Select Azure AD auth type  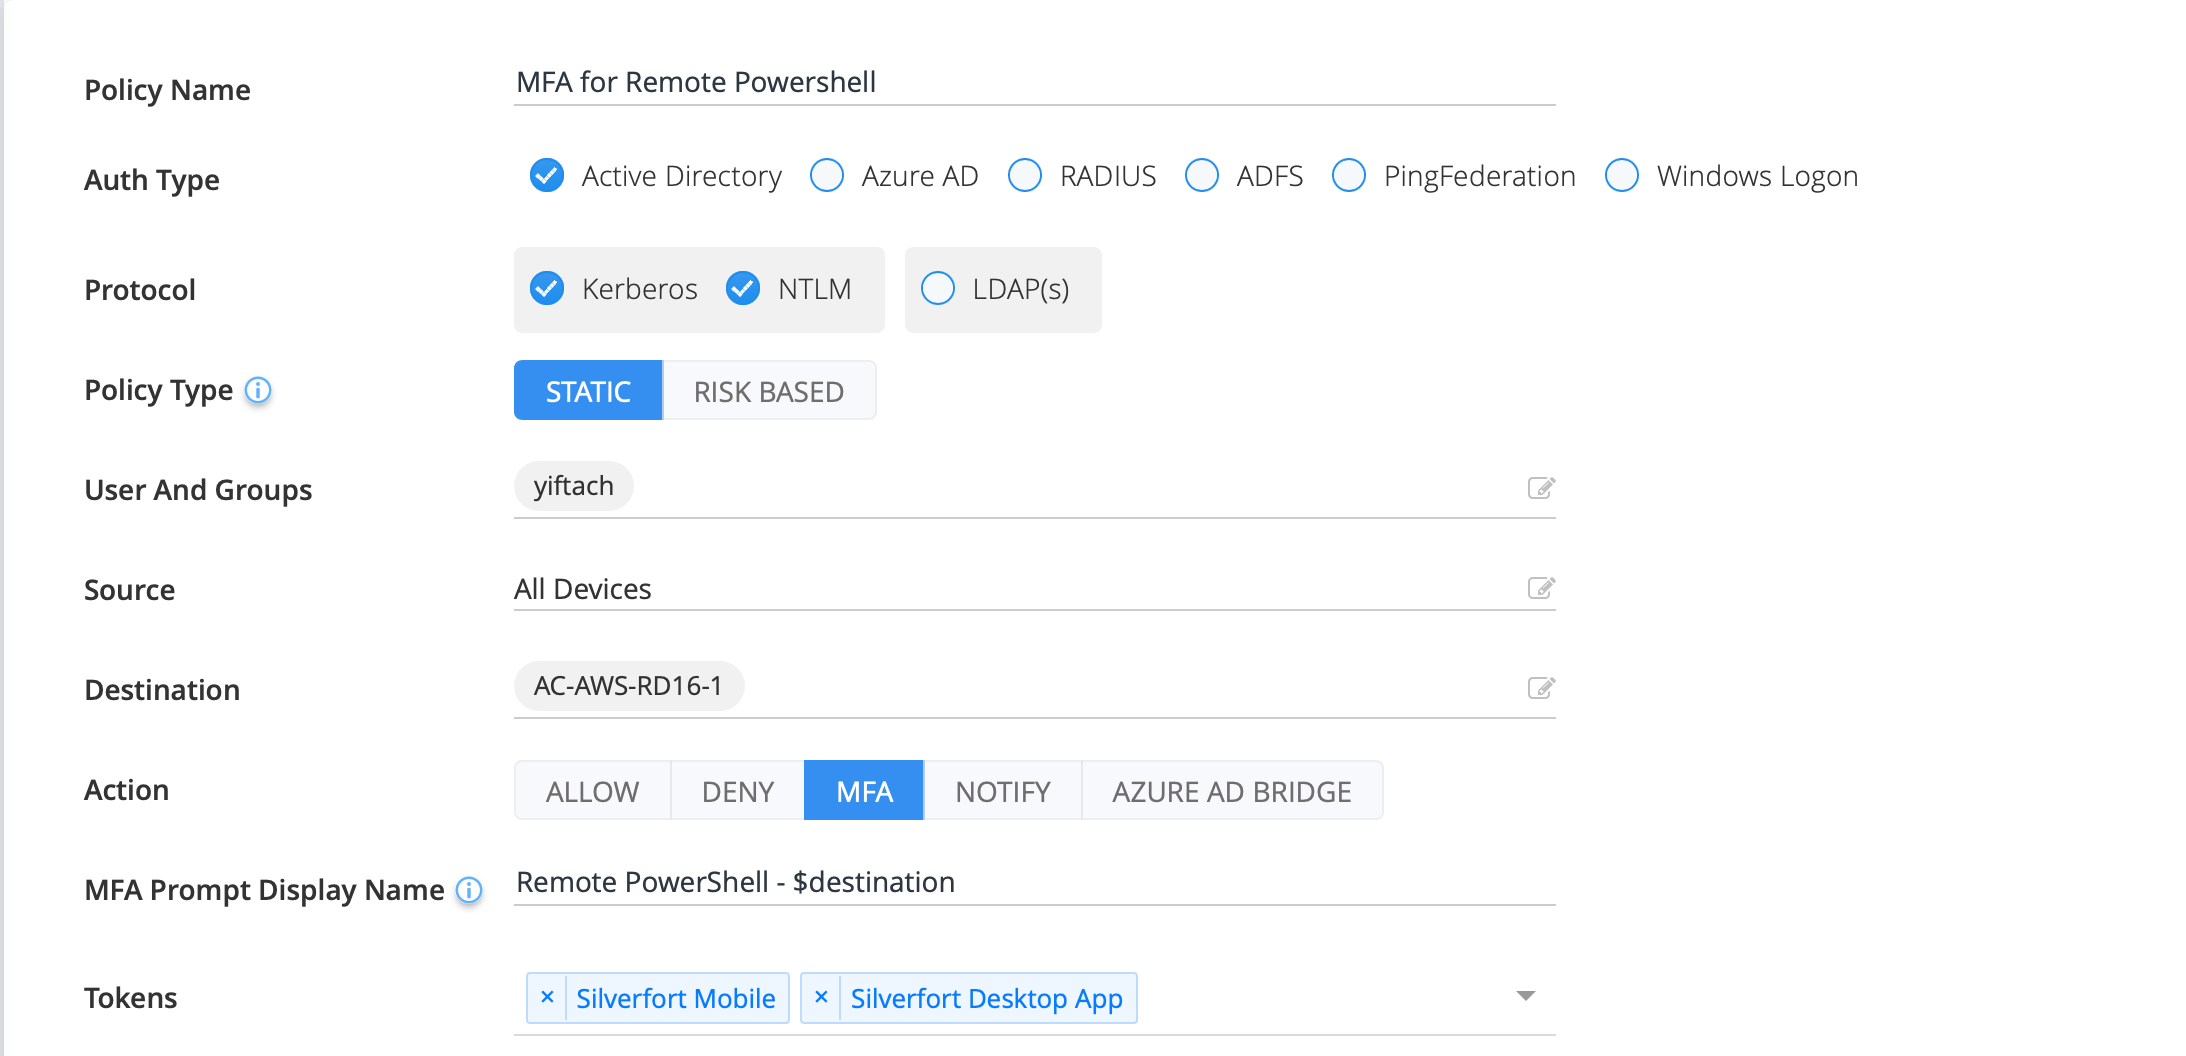point(827,175)
